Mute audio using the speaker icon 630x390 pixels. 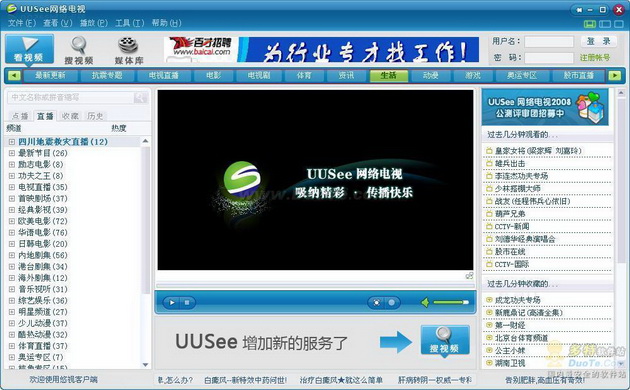click(x=425, y=302)
